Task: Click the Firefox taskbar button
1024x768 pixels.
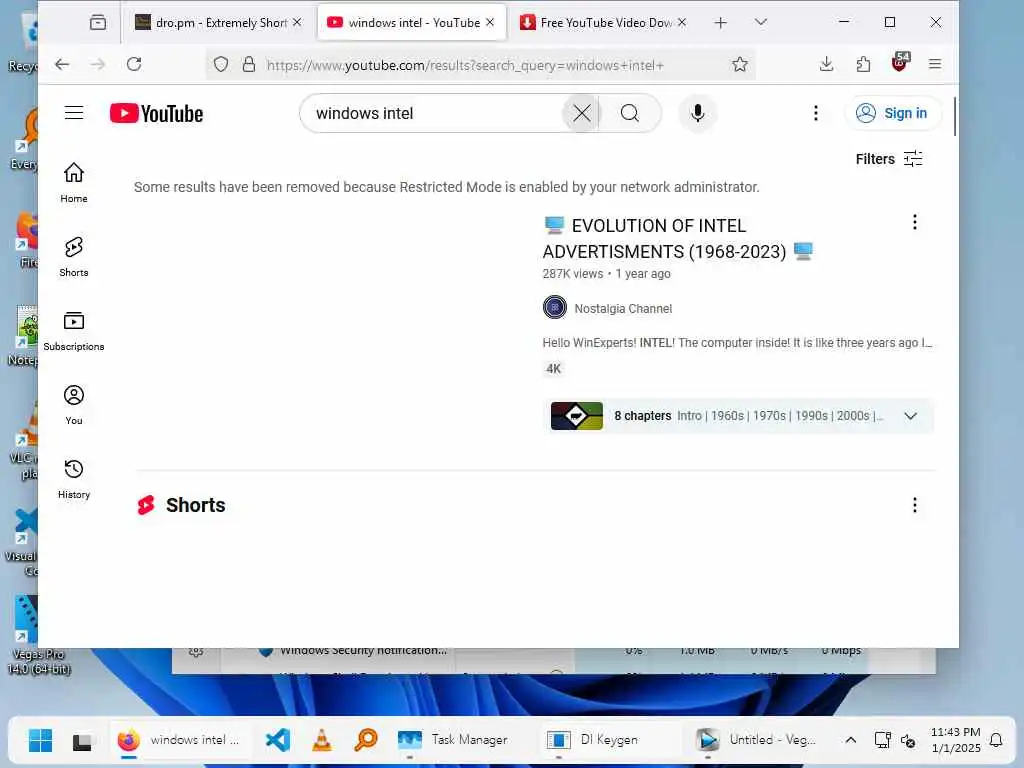Action: click(x=181, y=740)
